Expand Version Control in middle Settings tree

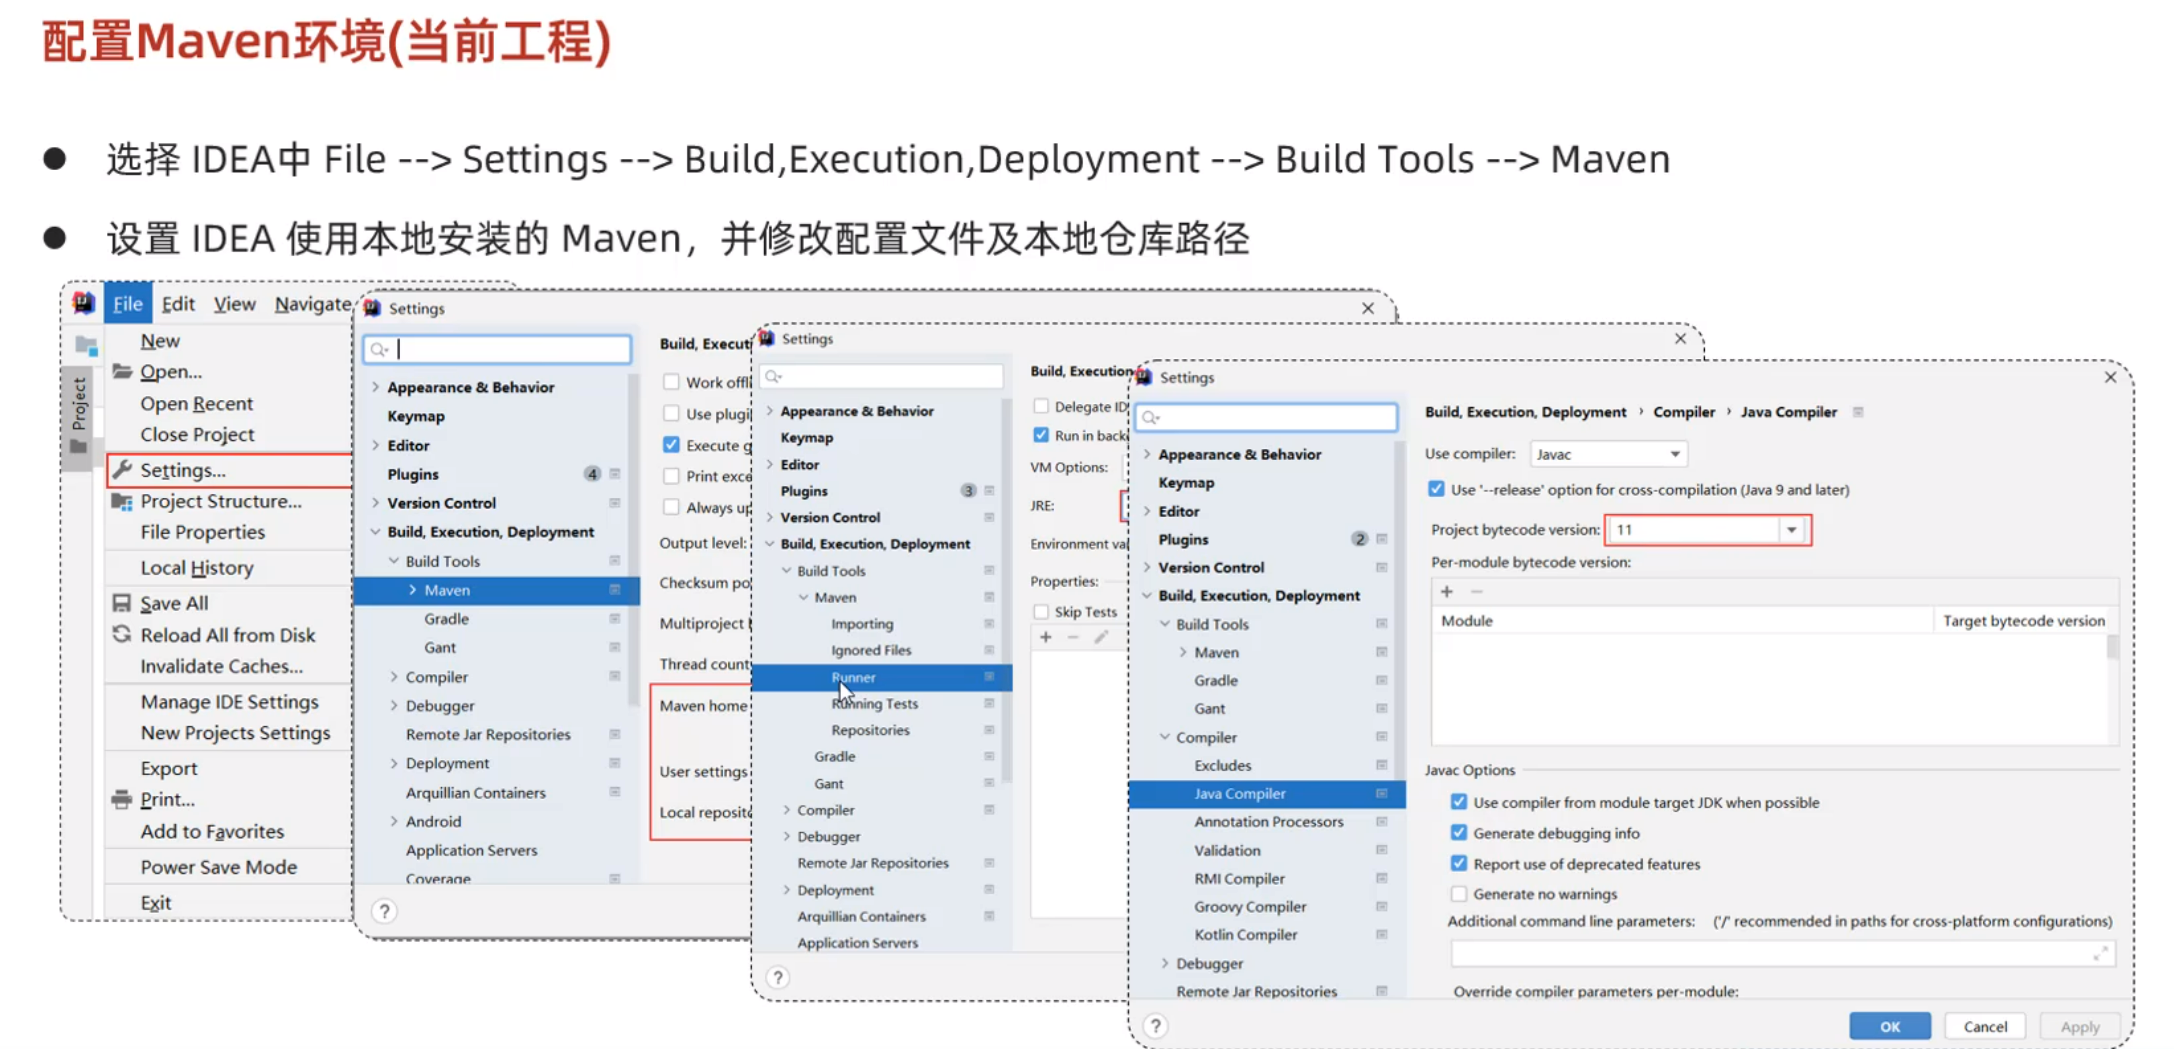769,517
